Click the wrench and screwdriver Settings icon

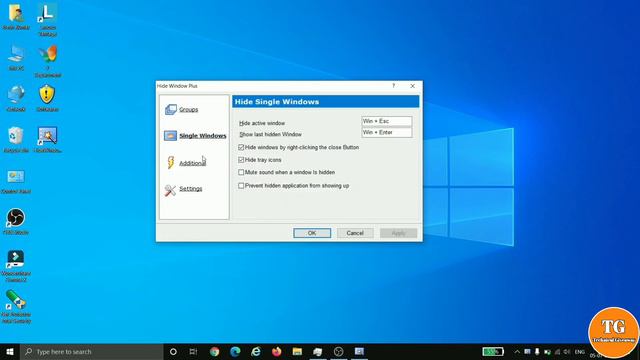(x=170, y=190)
